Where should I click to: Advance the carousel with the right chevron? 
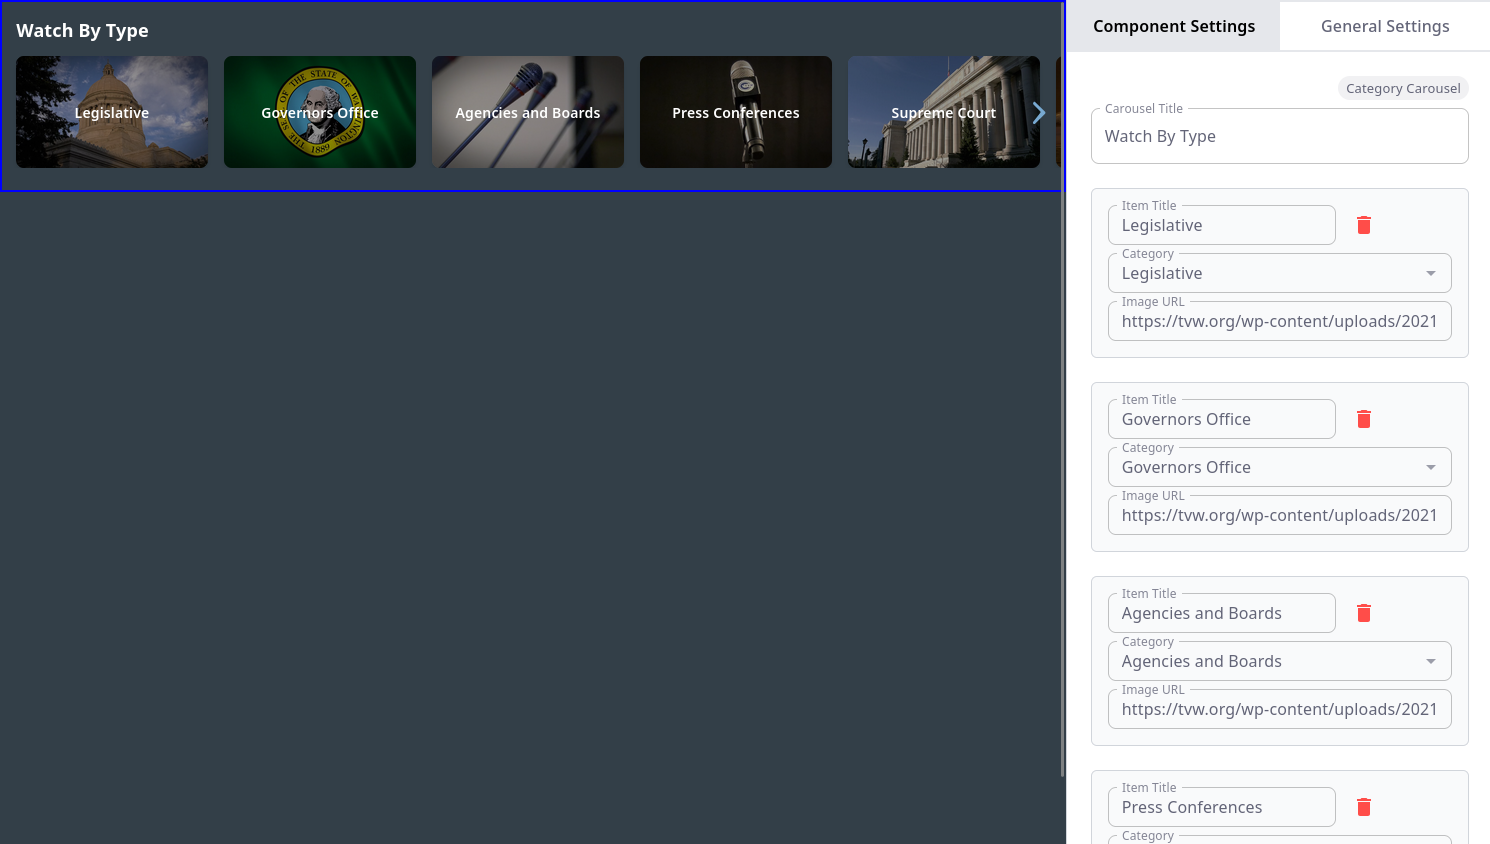1039,113
